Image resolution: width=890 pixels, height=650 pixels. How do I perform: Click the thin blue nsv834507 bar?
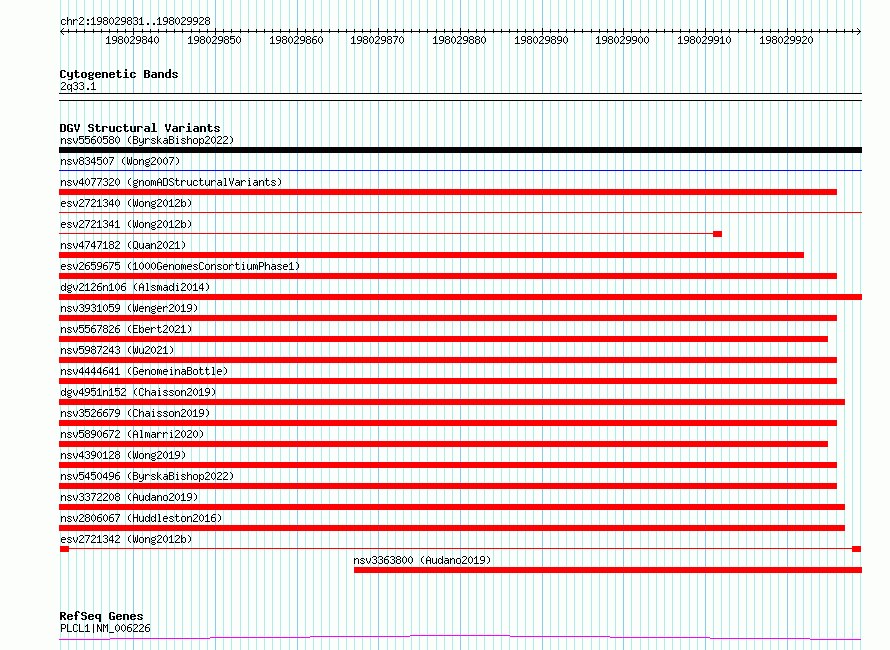click(x=460, y=170)
